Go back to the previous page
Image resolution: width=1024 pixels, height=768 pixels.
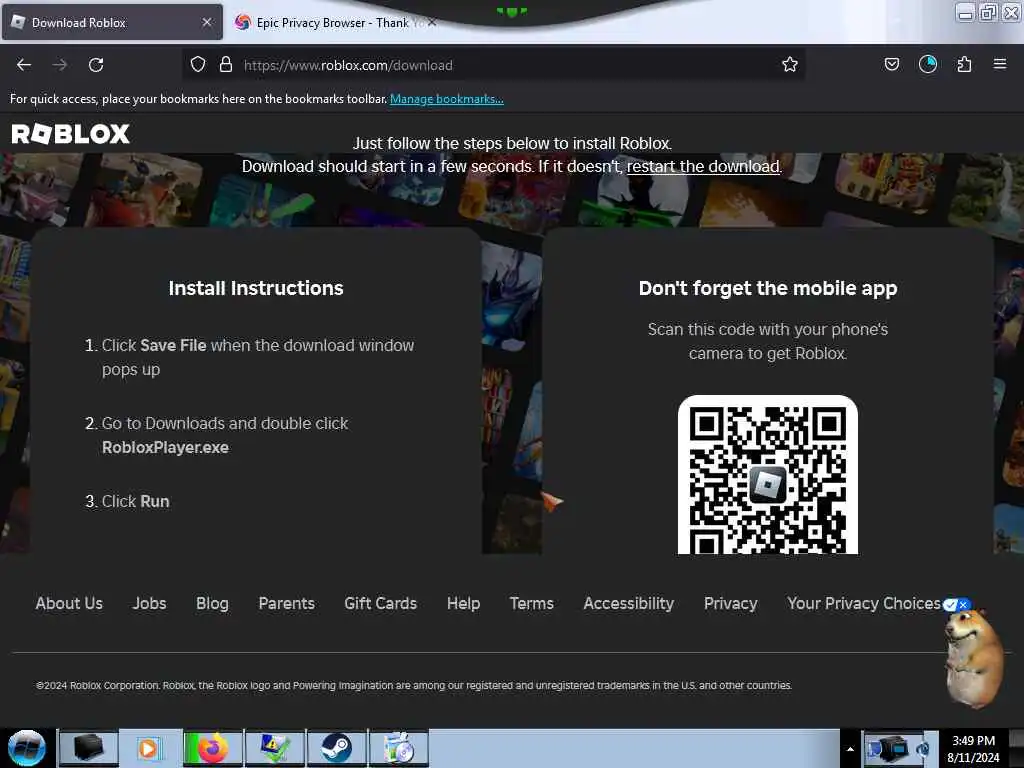click(24, 65)
